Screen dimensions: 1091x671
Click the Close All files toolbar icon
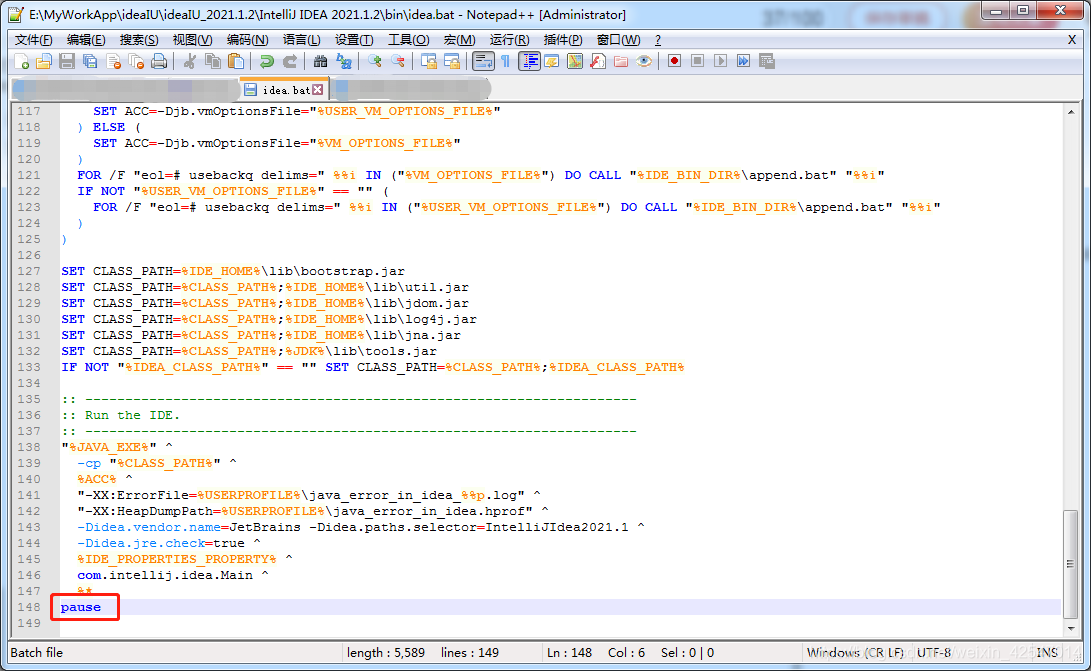(x=136, y=62)
